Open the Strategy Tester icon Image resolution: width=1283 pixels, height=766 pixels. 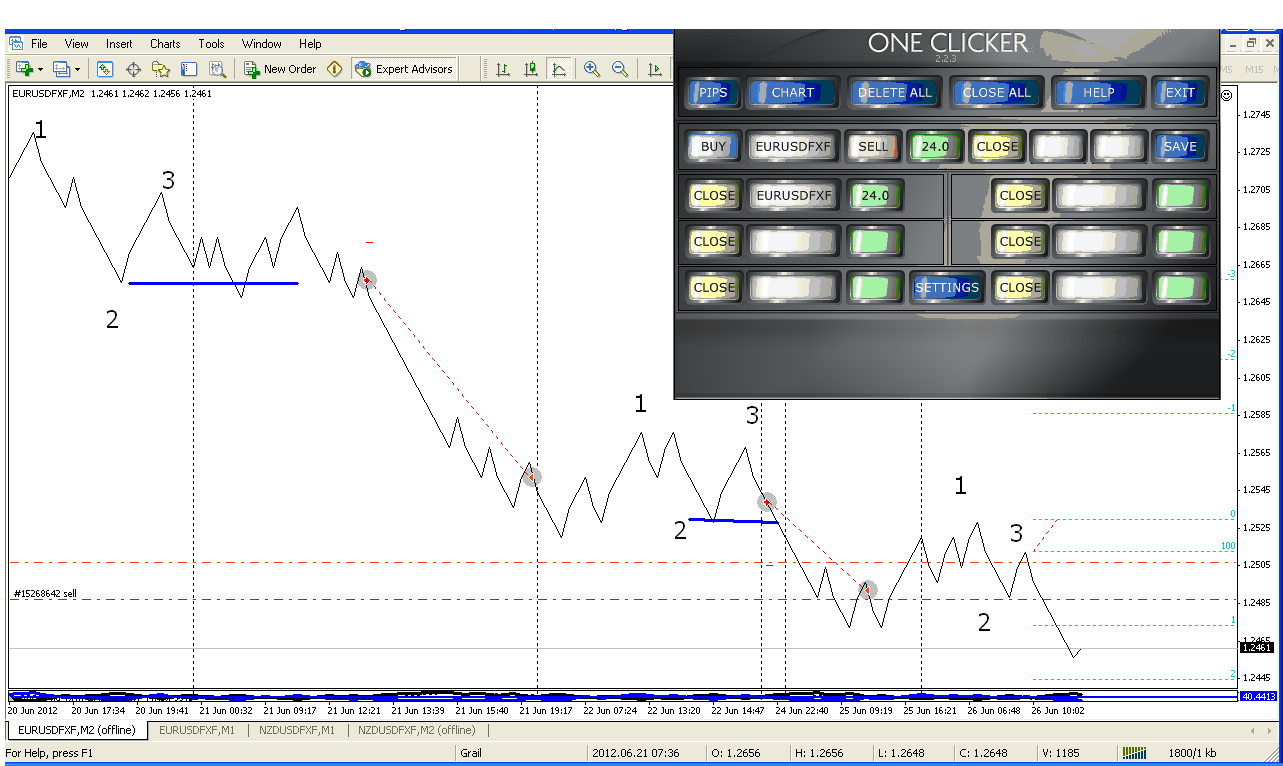[x=217, y=69]
